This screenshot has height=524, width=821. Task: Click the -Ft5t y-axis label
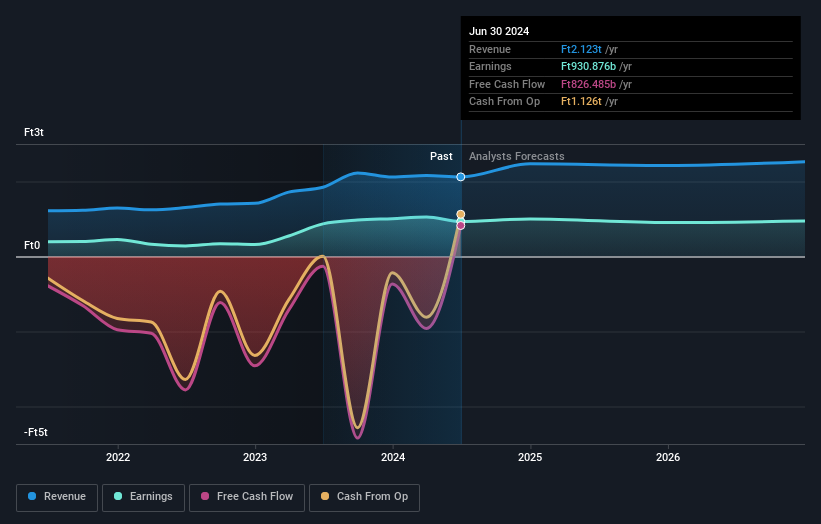pos(36,432)
